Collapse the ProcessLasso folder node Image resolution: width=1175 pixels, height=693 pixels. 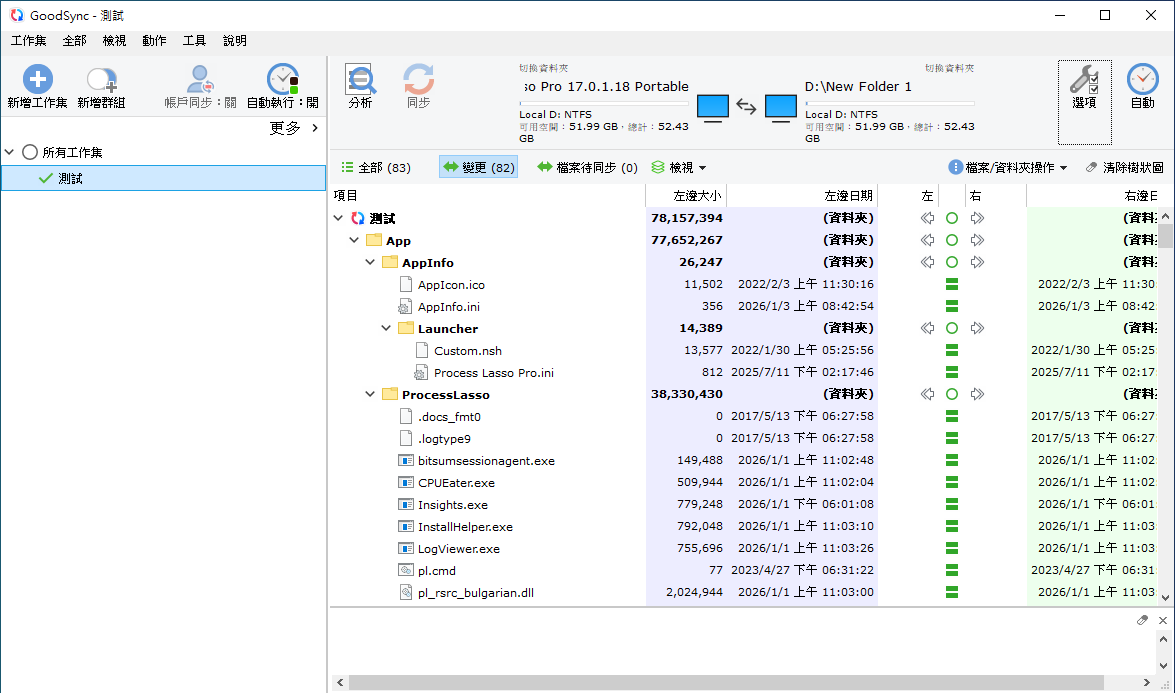370,394
